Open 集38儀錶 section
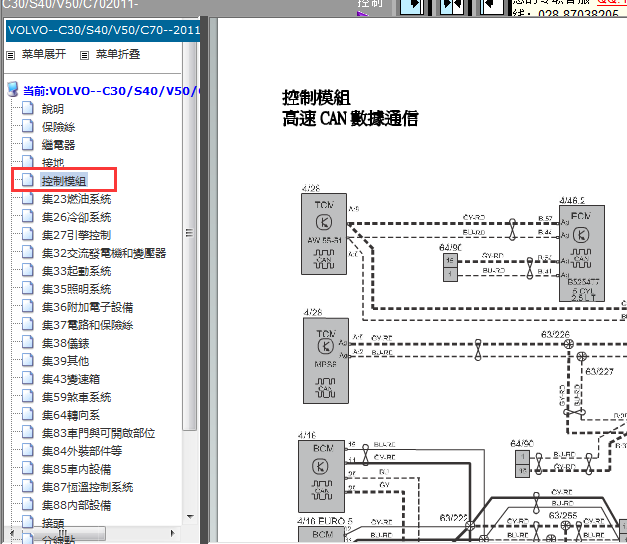627x544 pixels. coord(65,343)
